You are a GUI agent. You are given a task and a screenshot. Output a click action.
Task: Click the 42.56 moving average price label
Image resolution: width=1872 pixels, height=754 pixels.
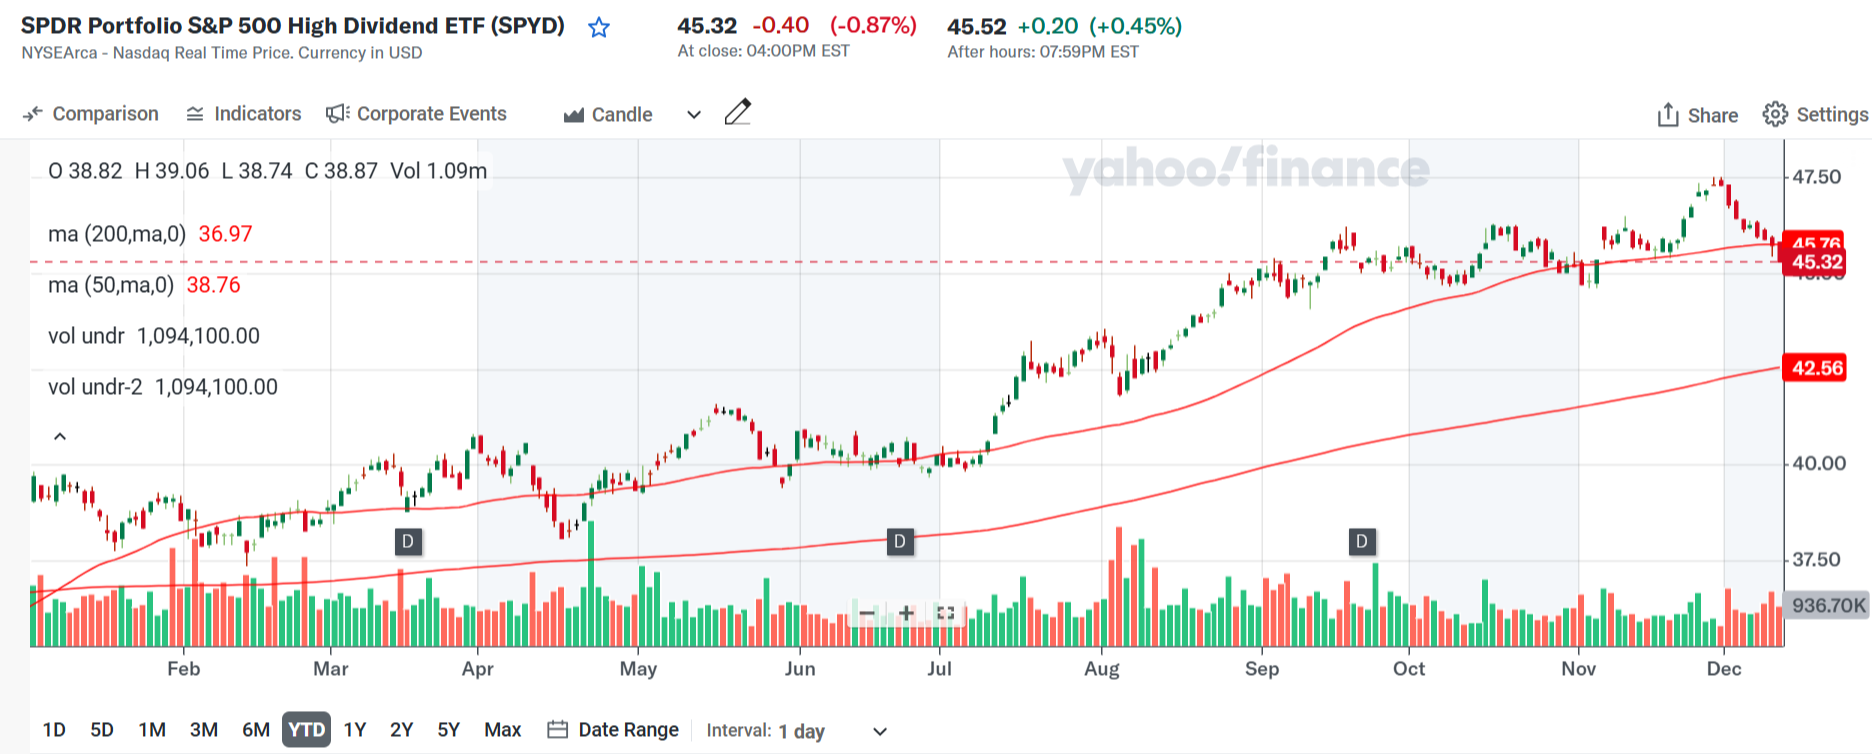tap(1816, 368)
